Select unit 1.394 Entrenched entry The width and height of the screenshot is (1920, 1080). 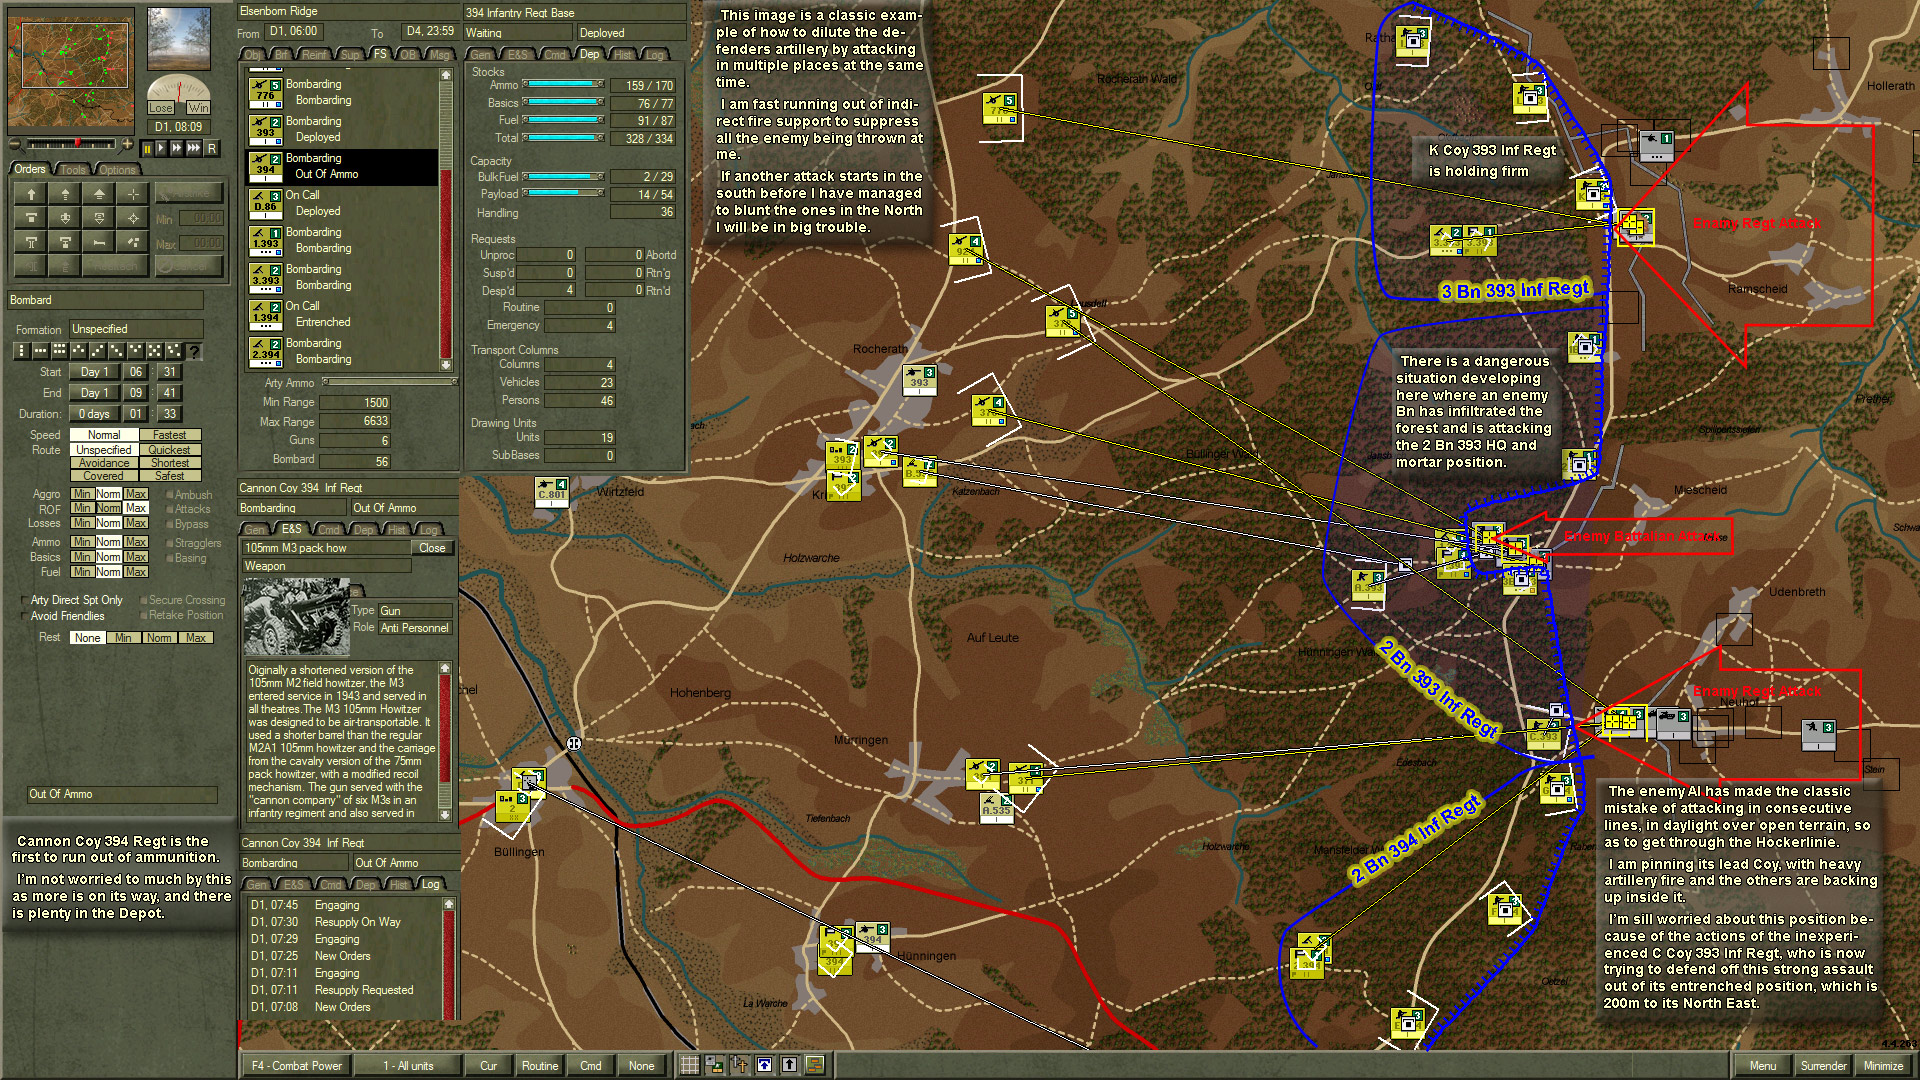[x=342, y=314]
